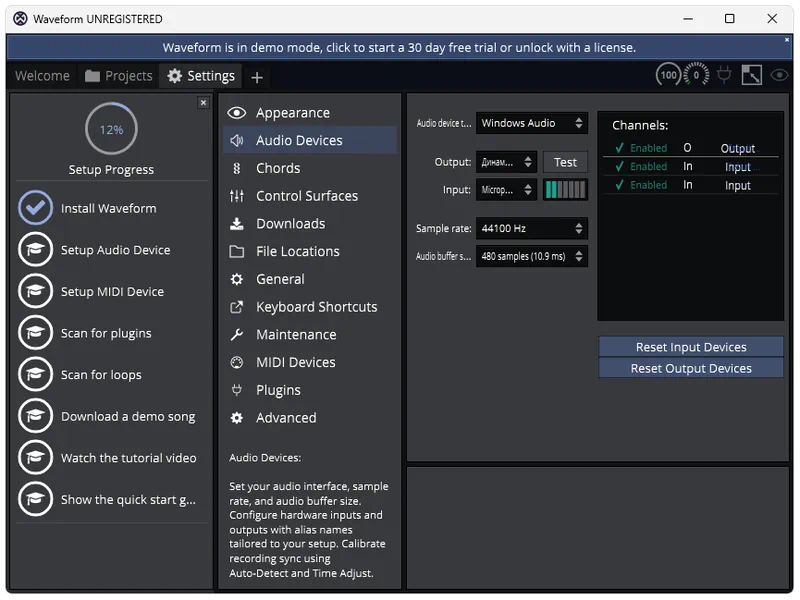This screenshot has width=800, height=600.
Task: Open the Keyboard Shortcuts settings page
Action: (x=310, y=307)
